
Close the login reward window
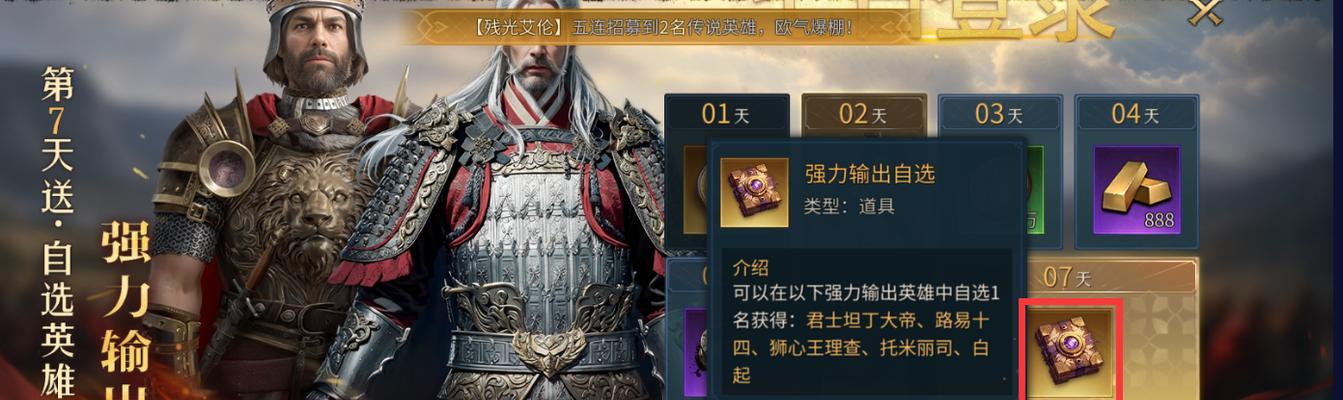pos(1206,12)
